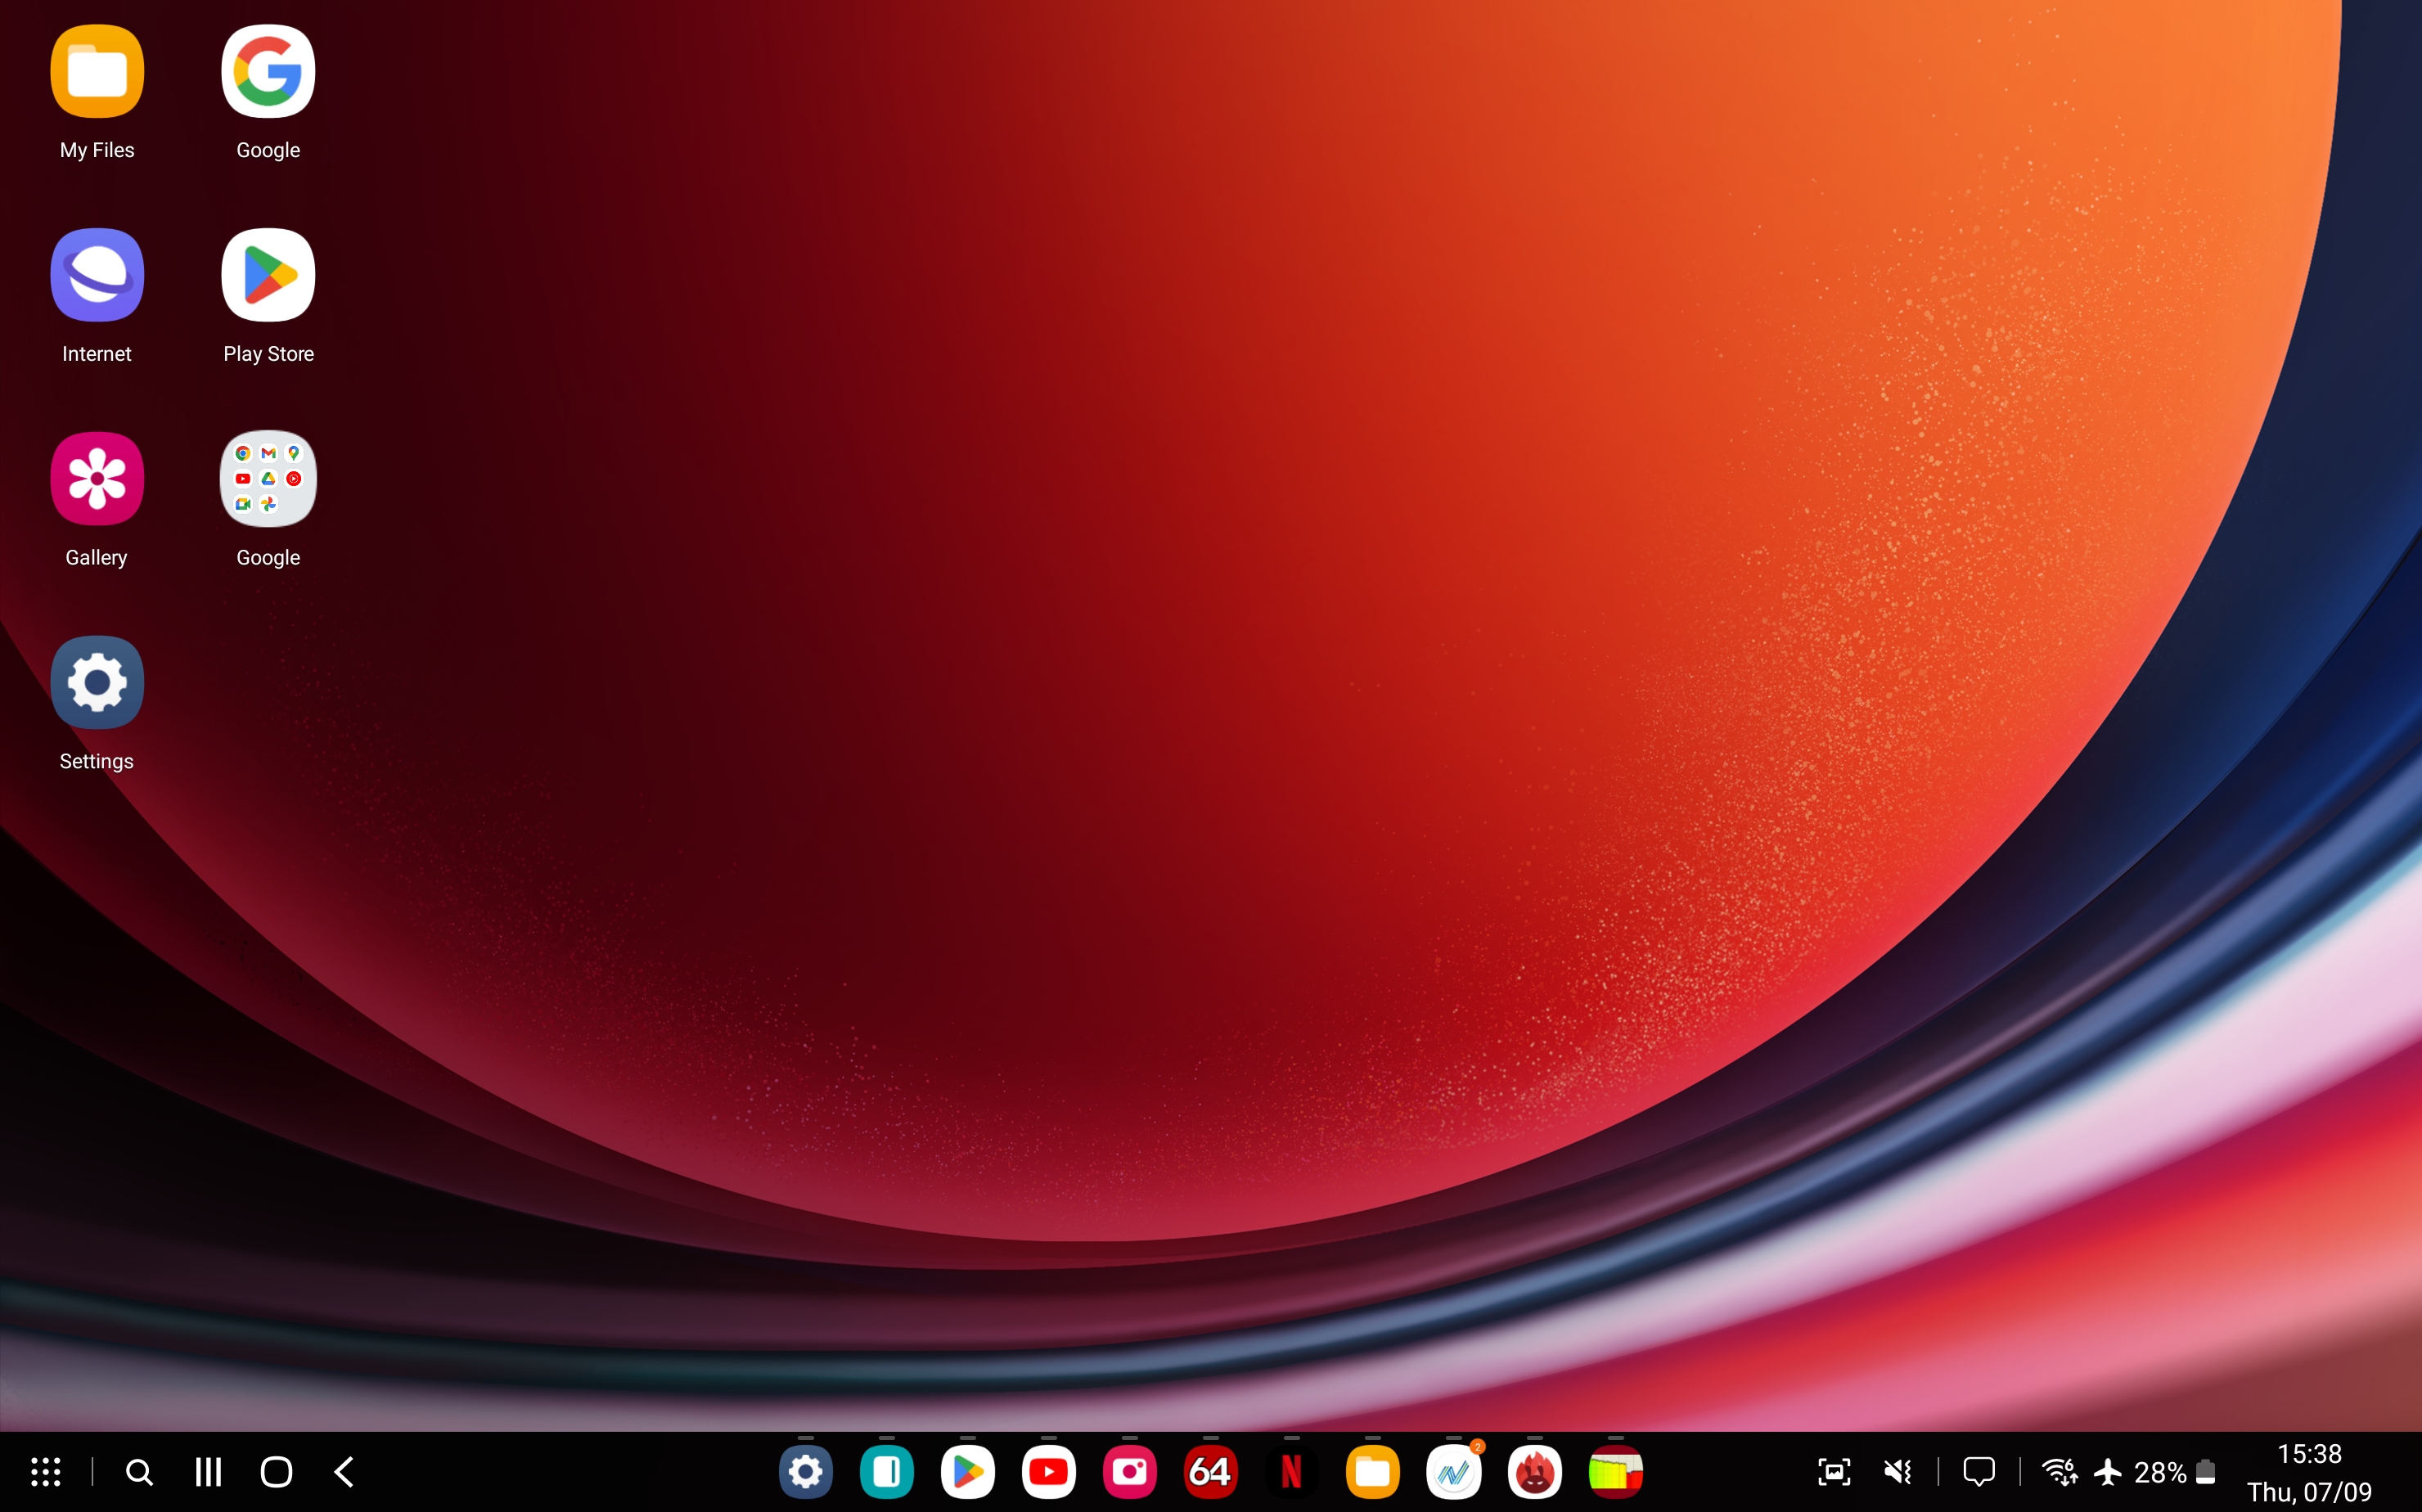Image resolution: width=2422 pixels, height=1512 pixels.
Task: Tap the airplane mode indicator
Action: (x=2108, y=1472)
